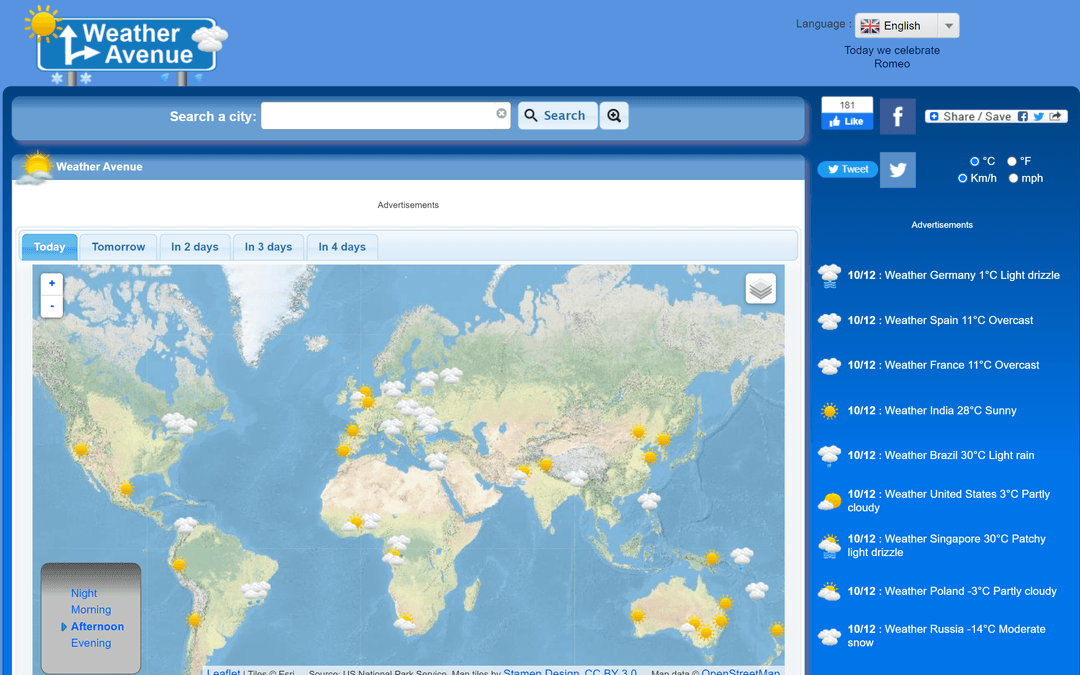Click the map layers icon

(760, 289)
